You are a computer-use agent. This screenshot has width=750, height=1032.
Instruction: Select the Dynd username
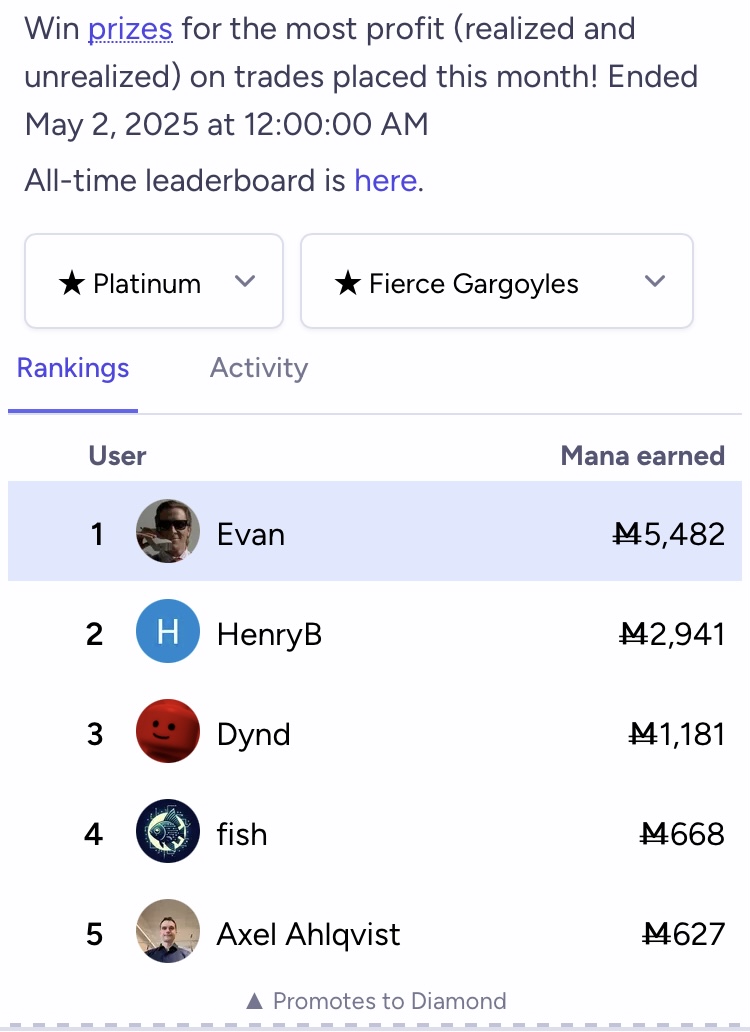coord(253,735)
